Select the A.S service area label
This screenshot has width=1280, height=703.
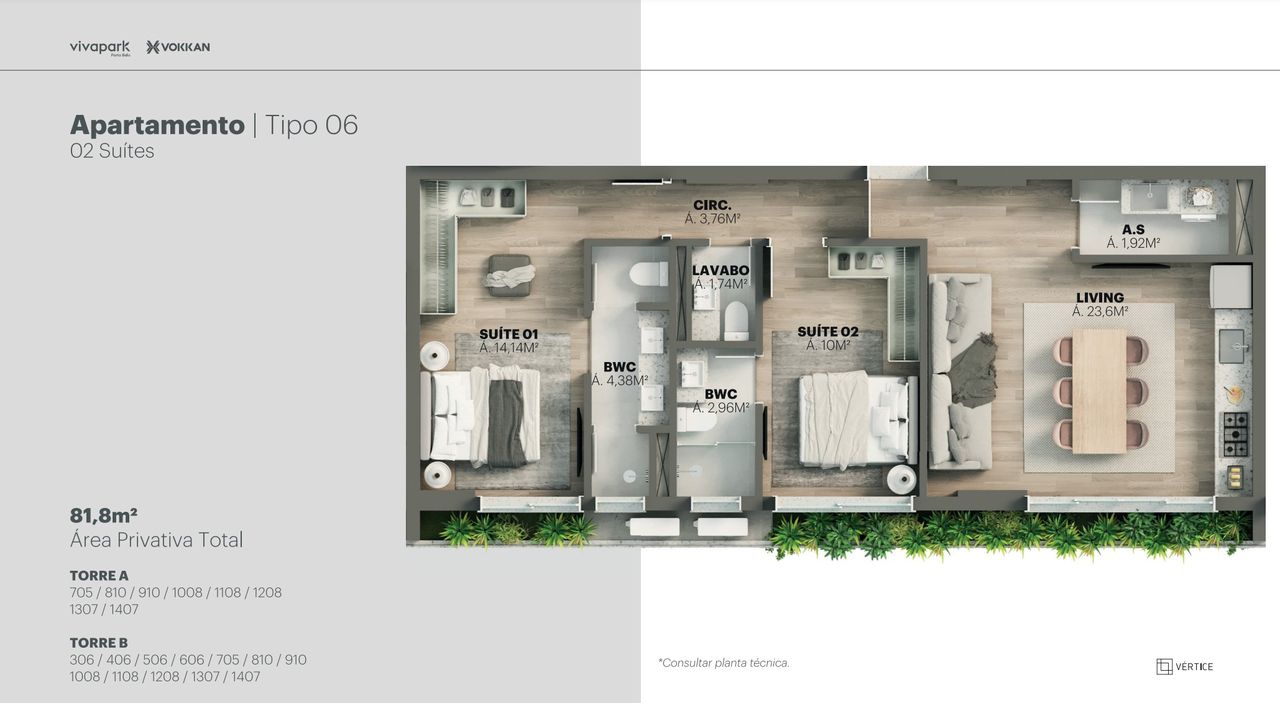1133,230
